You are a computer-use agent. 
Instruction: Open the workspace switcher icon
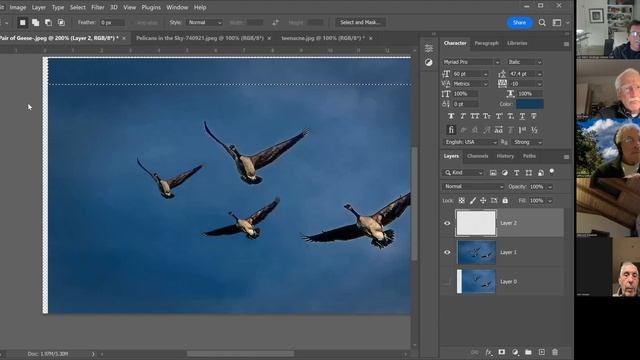557,22
